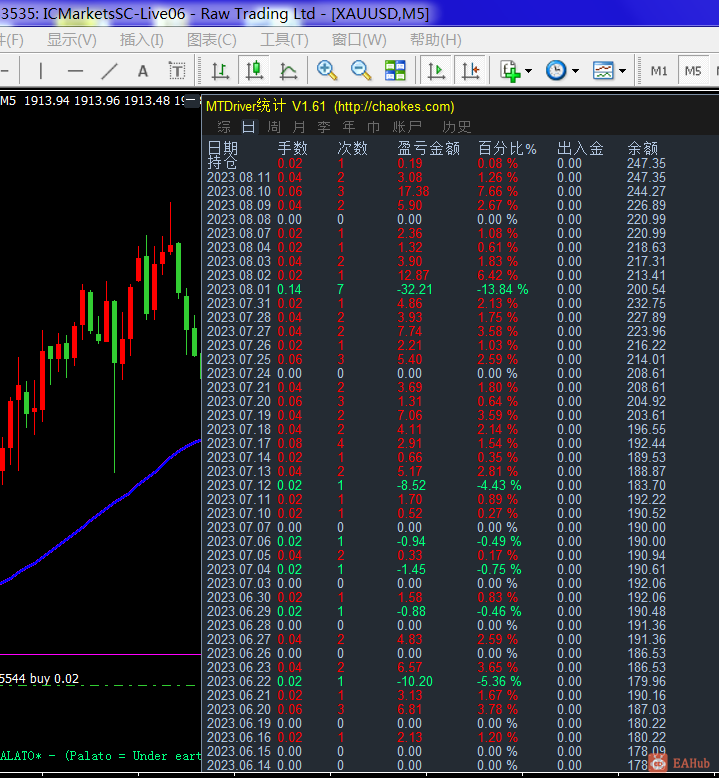
Task: Click the -8.52 loss amount
Action: [x=411, y=485]
